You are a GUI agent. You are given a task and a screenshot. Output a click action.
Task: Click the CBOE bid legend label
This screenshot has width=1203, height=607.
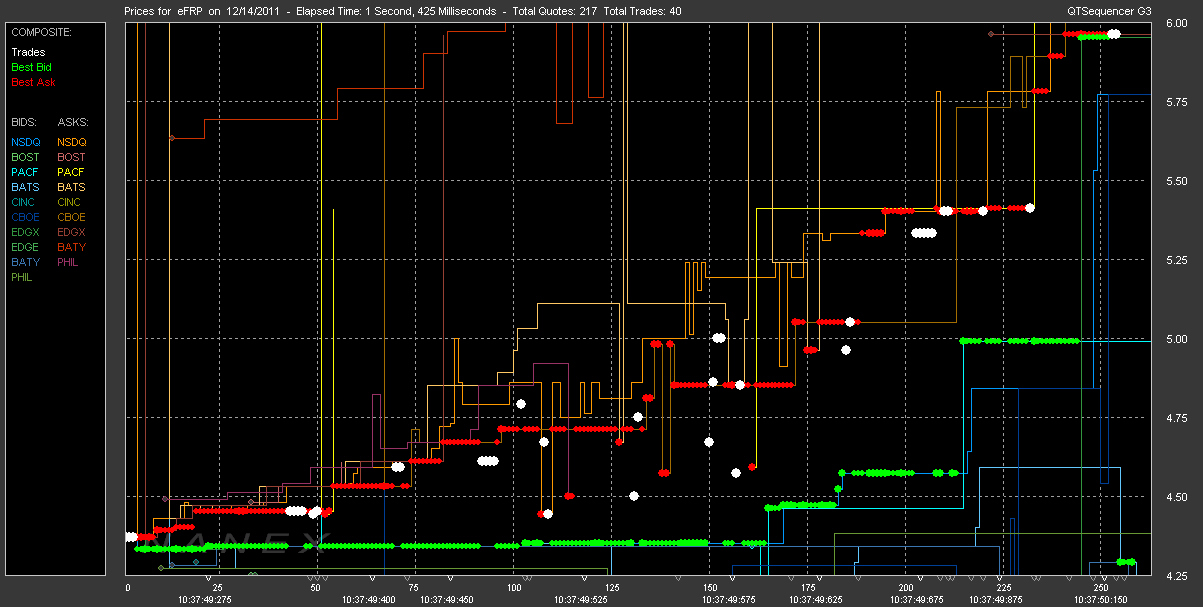click(25, 217)
